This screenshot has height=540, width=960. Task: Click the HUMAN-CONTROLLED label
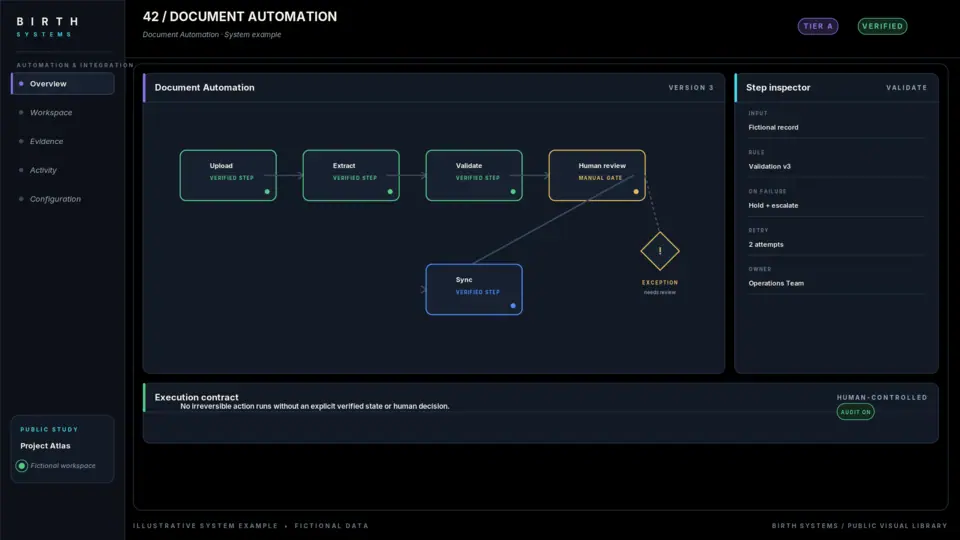point(882,397)
